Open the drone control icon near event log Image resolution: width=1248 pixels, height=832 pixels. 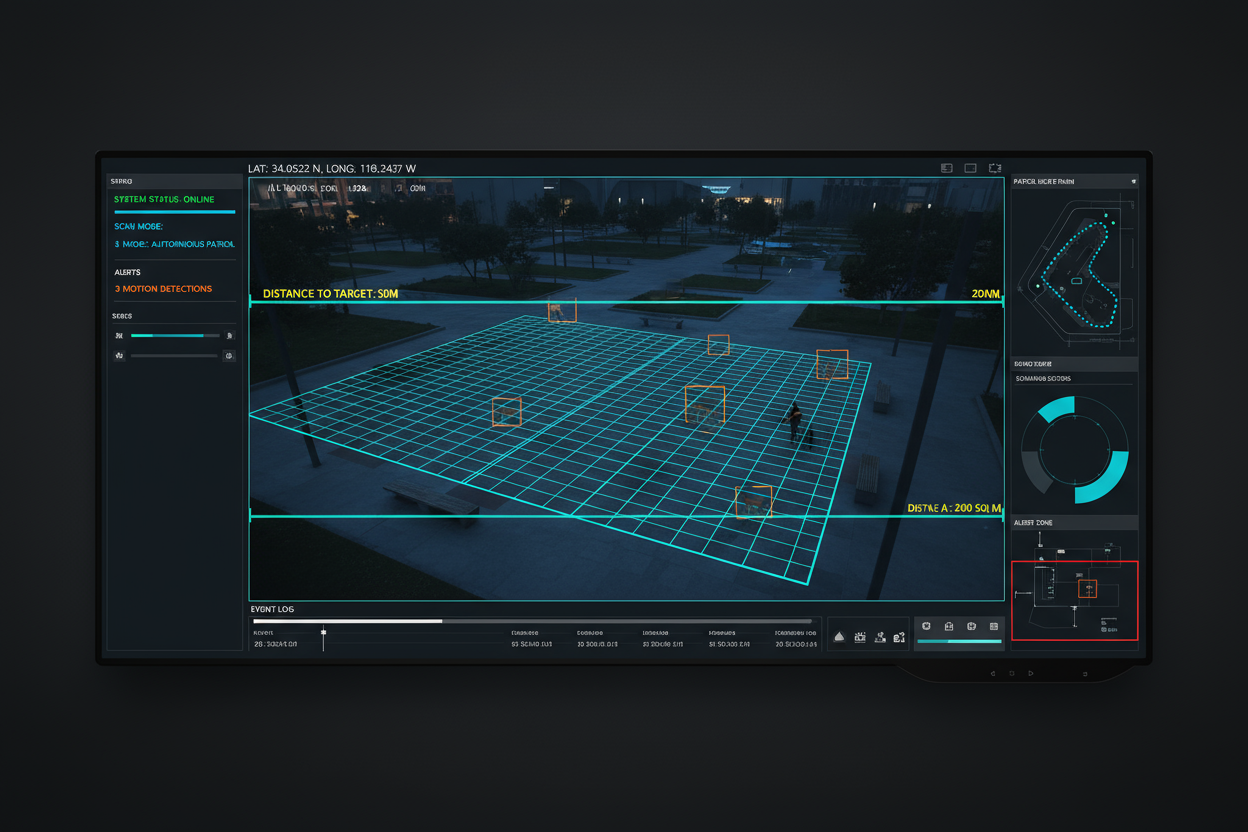coord(882,637)
